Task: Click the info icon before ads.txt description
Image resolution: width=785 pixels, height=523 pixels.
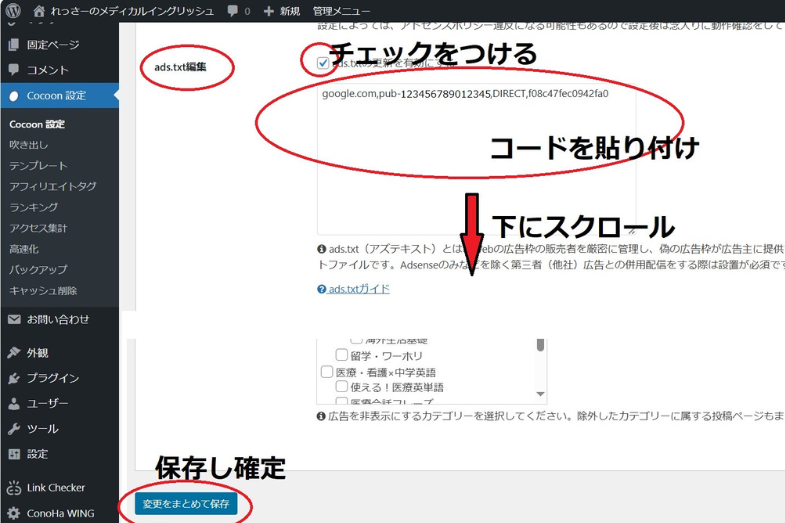Action: (x=321, y=249)
